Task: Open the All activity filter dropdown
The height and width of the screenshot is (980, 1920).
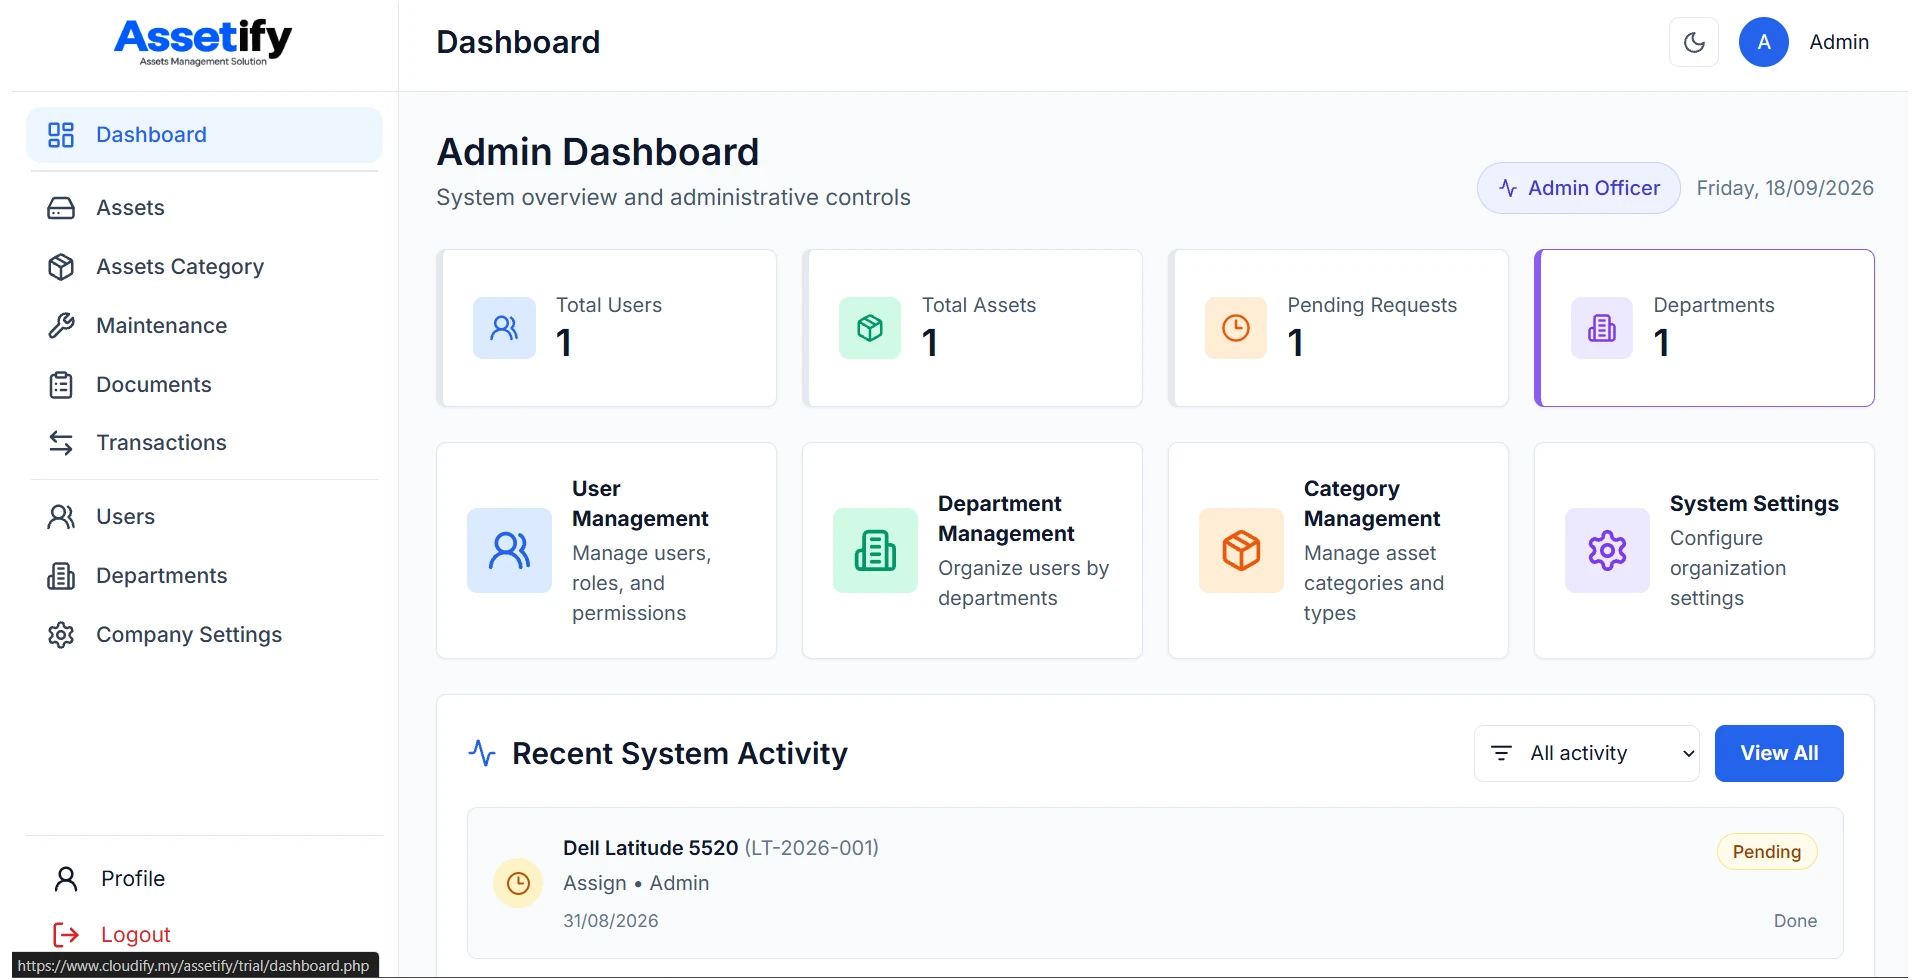Action: point(1586,754)
